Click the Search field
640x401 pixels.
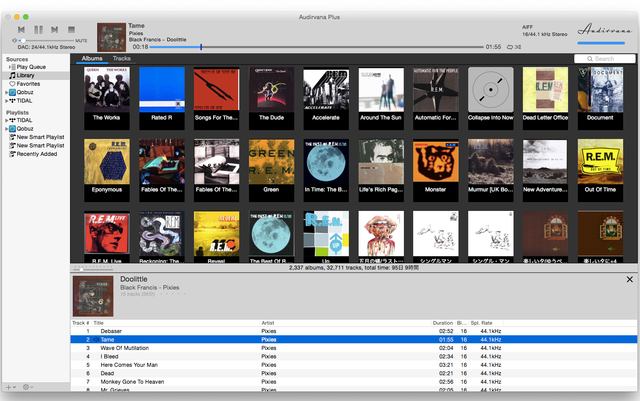604,59
